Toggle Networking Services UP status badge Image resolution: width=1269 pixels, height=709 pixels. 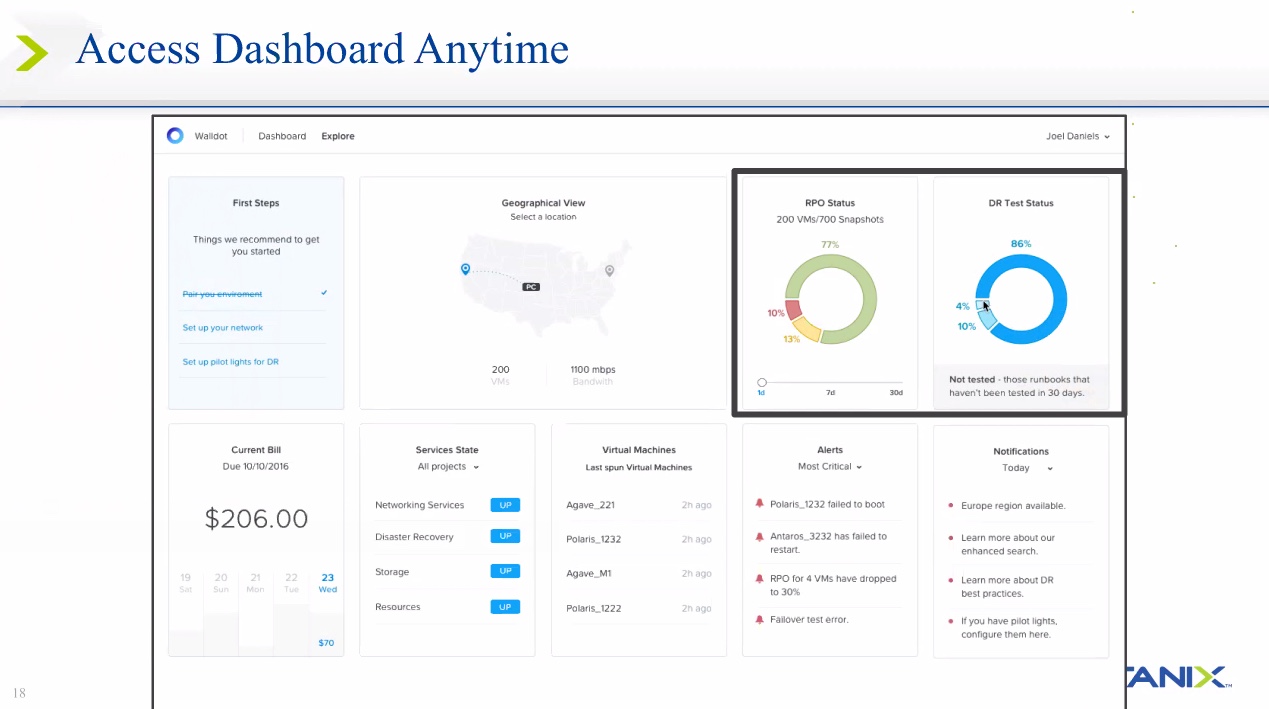click(x=505, y=505)
